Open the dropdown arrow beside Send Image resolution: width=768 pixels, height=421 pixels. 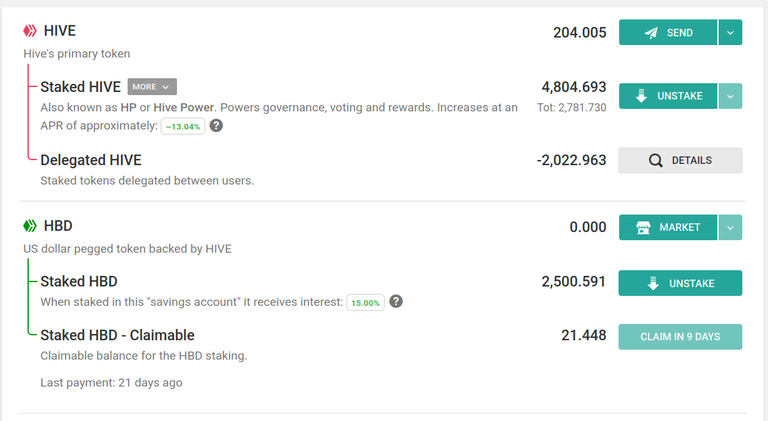click(730, 32)
